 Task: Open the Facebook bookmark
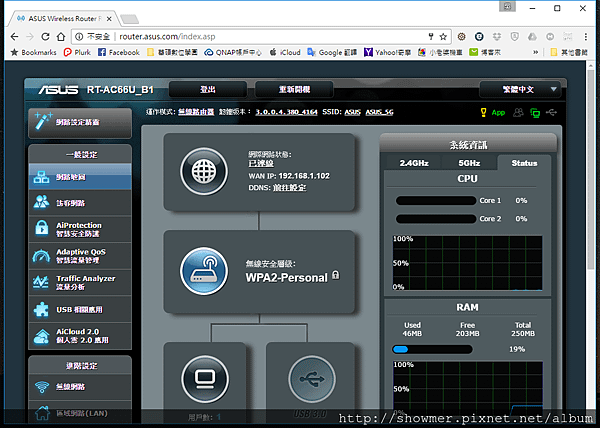click(119, 52)
